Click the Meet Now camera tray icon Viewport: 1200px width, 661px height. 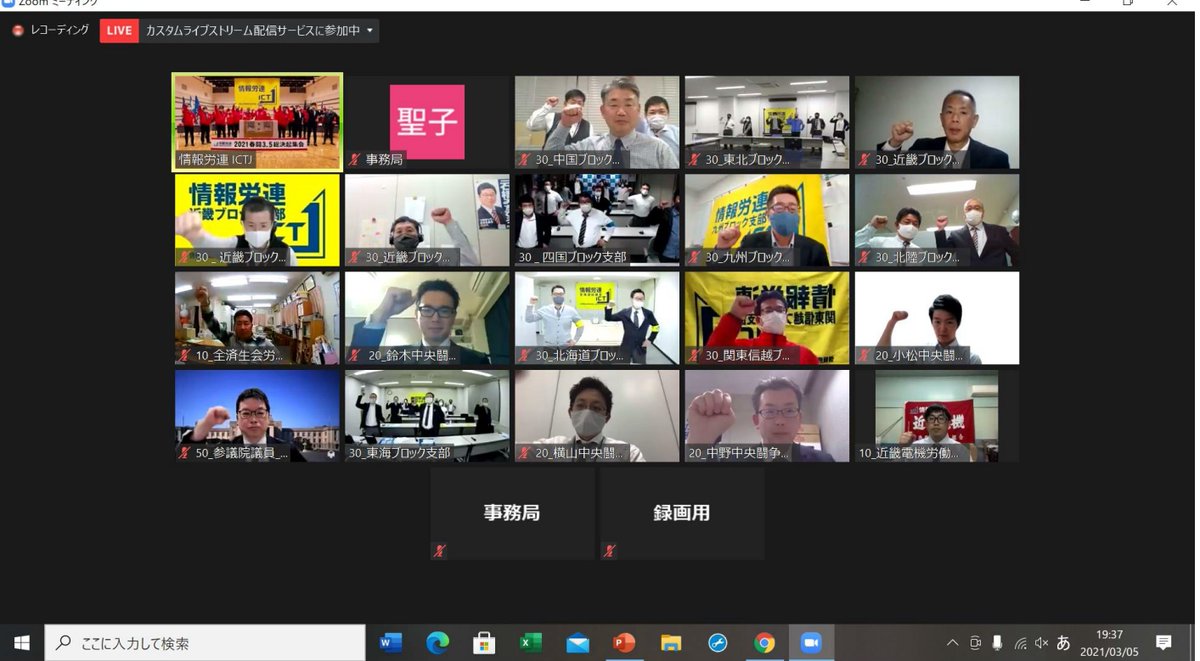click(975, 643)
